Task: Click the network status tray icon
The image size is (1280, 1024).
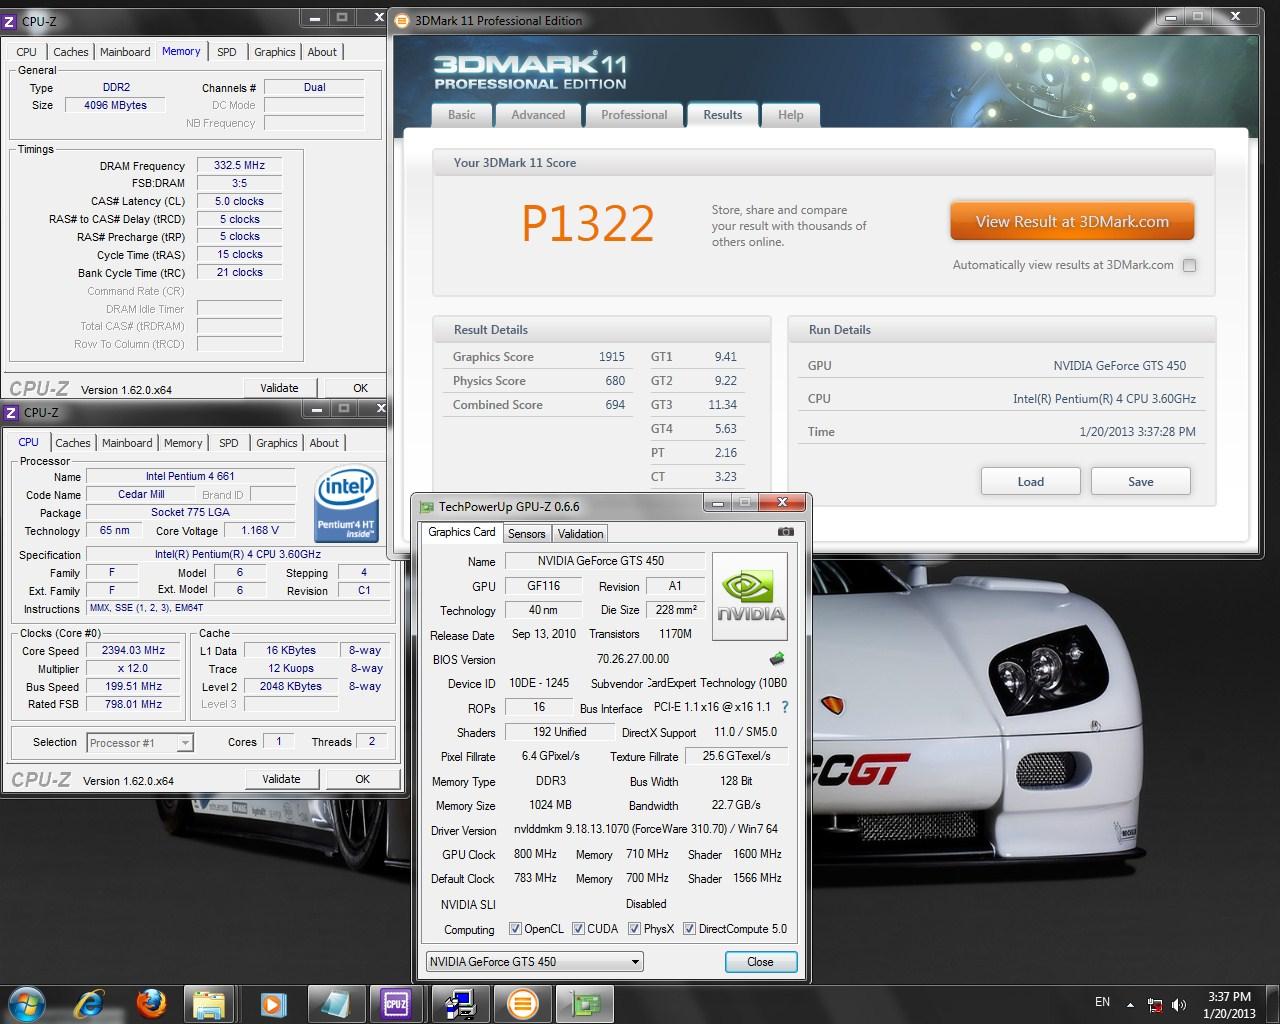Action: (x=1155, y=1004)
